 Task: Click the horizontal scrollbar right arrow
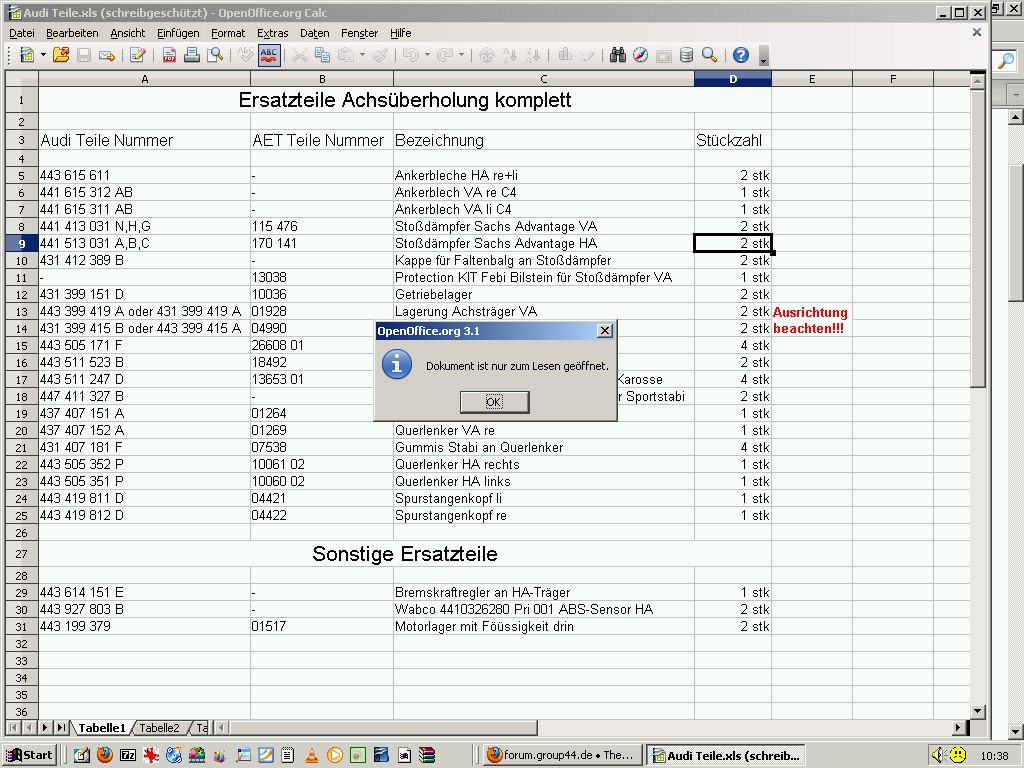(x=960, y=728)
